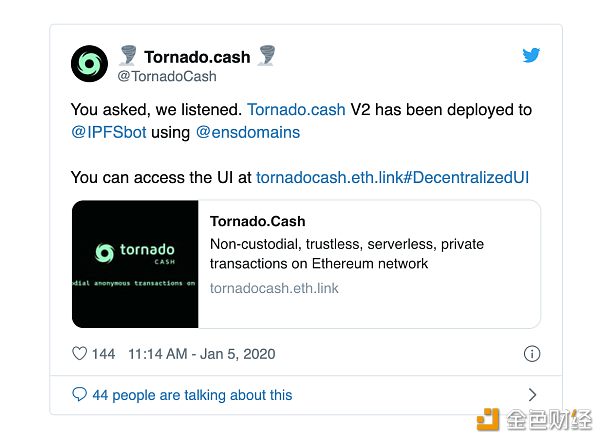
Task: Click the Twitter bird logo
Action: 531,55
